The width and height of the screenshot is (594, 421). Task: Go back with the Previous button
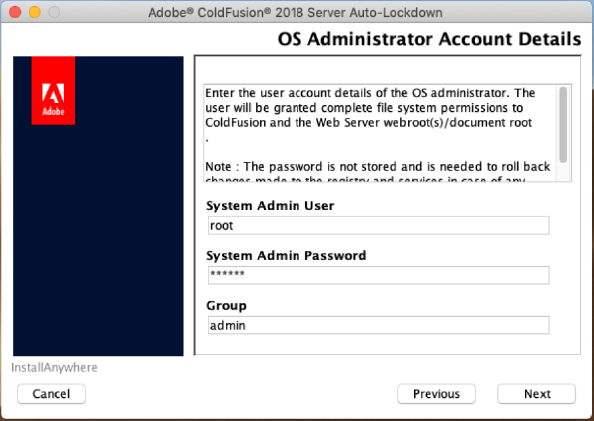[x=436, y=394]
